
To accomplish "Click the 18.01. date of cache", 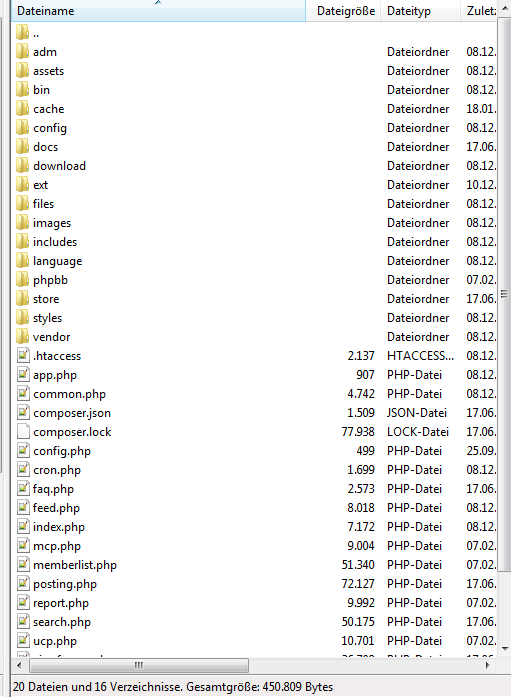I will (x=481, y=109).
